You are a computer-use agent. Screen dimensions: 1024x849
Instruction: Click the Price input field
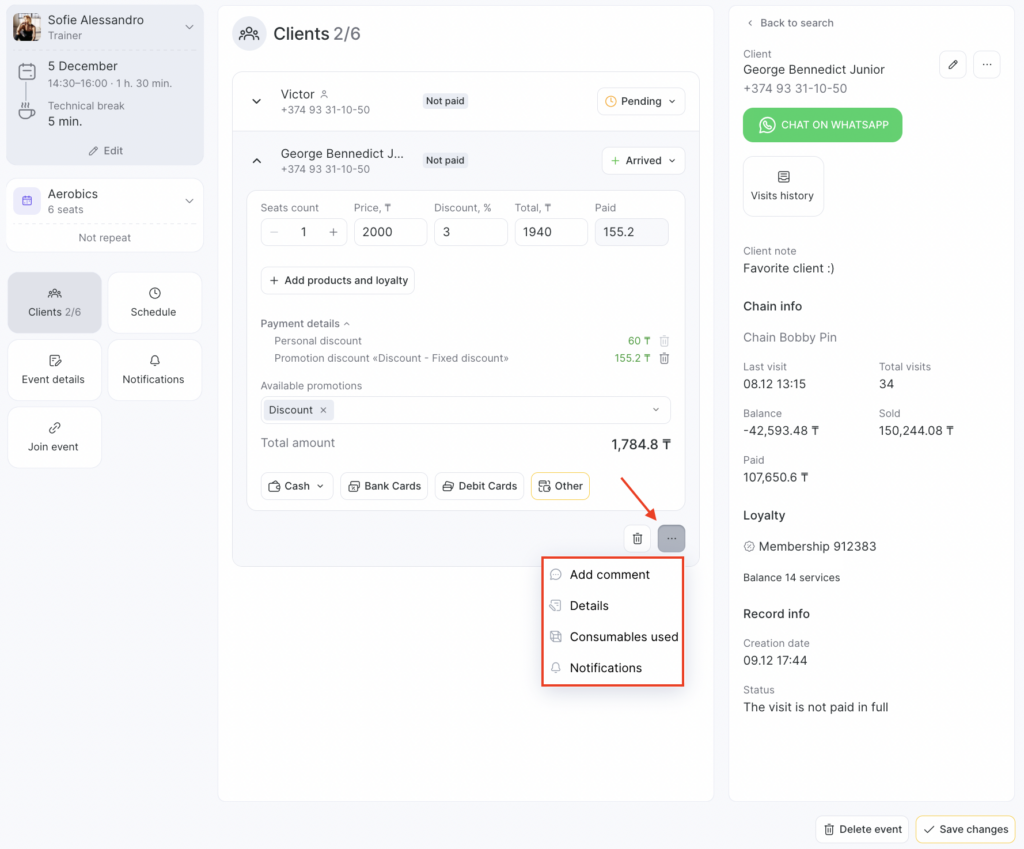point(390,232)
